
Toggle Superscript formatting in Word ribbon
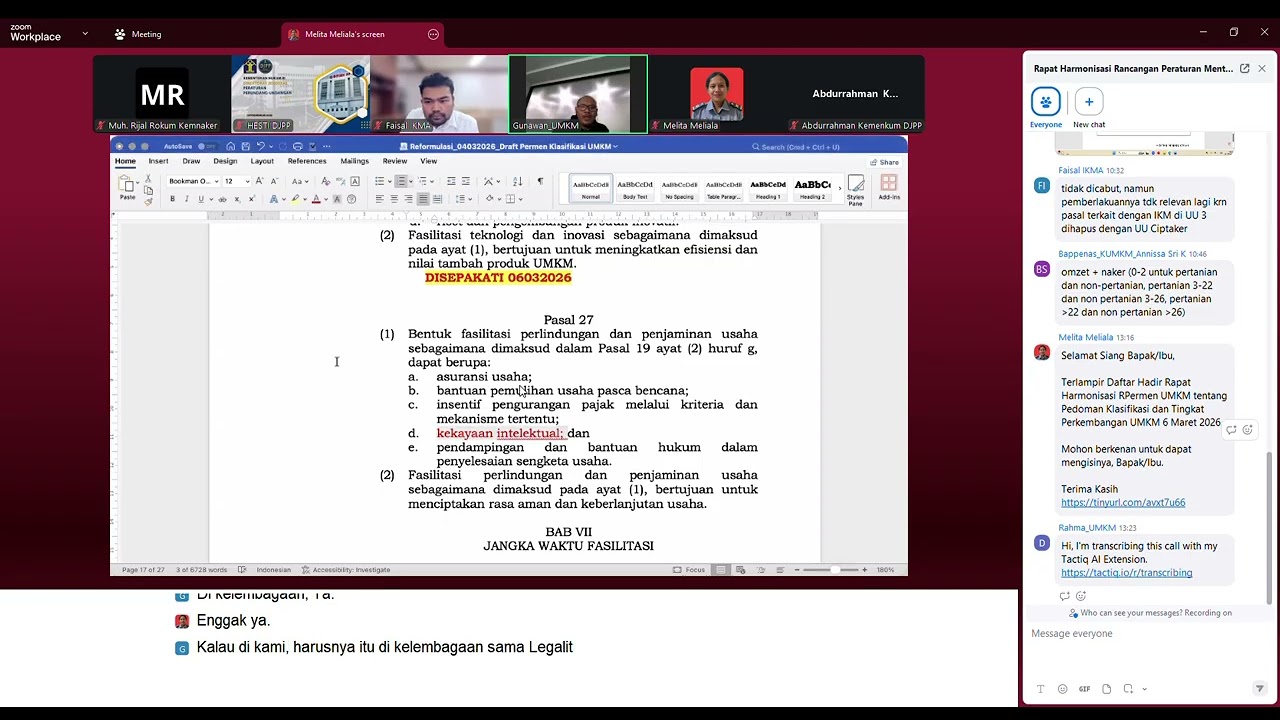[x=252, y=199]
